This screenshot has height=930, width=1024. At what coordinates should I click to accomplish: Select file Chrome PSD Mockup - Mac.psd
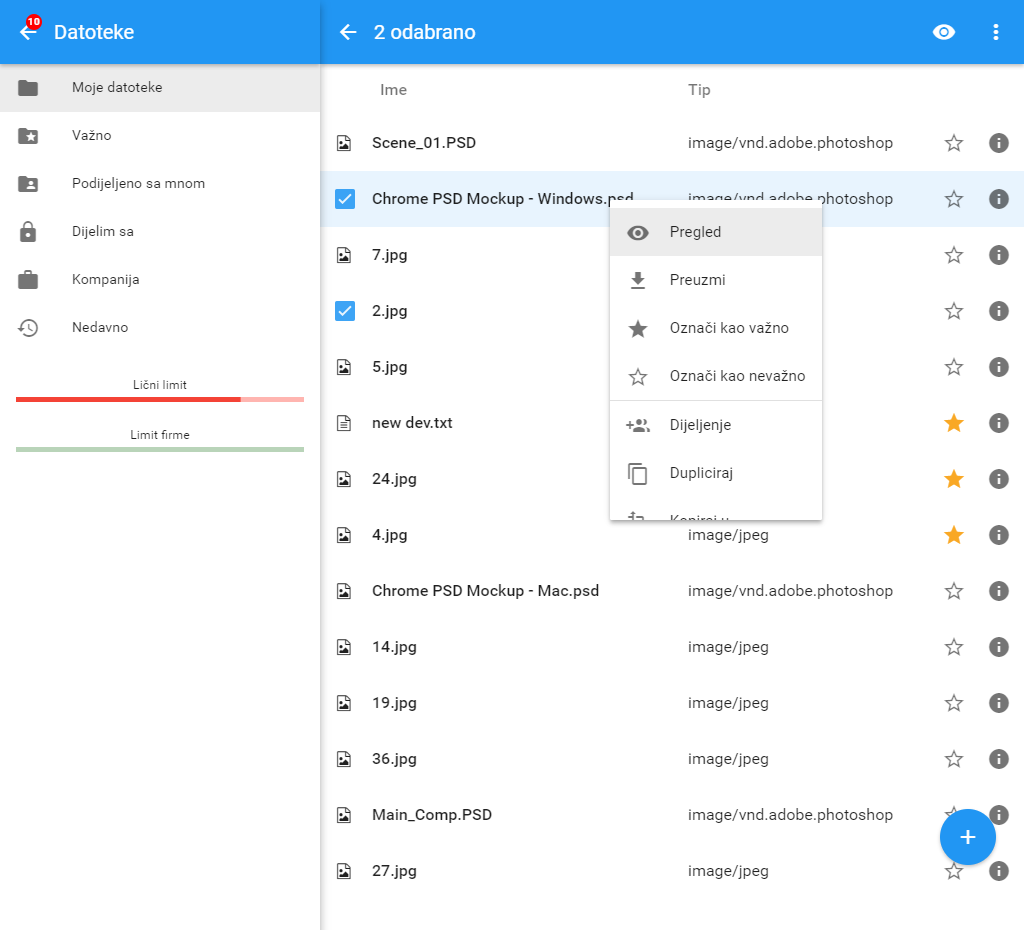click(x=485, y=591)
